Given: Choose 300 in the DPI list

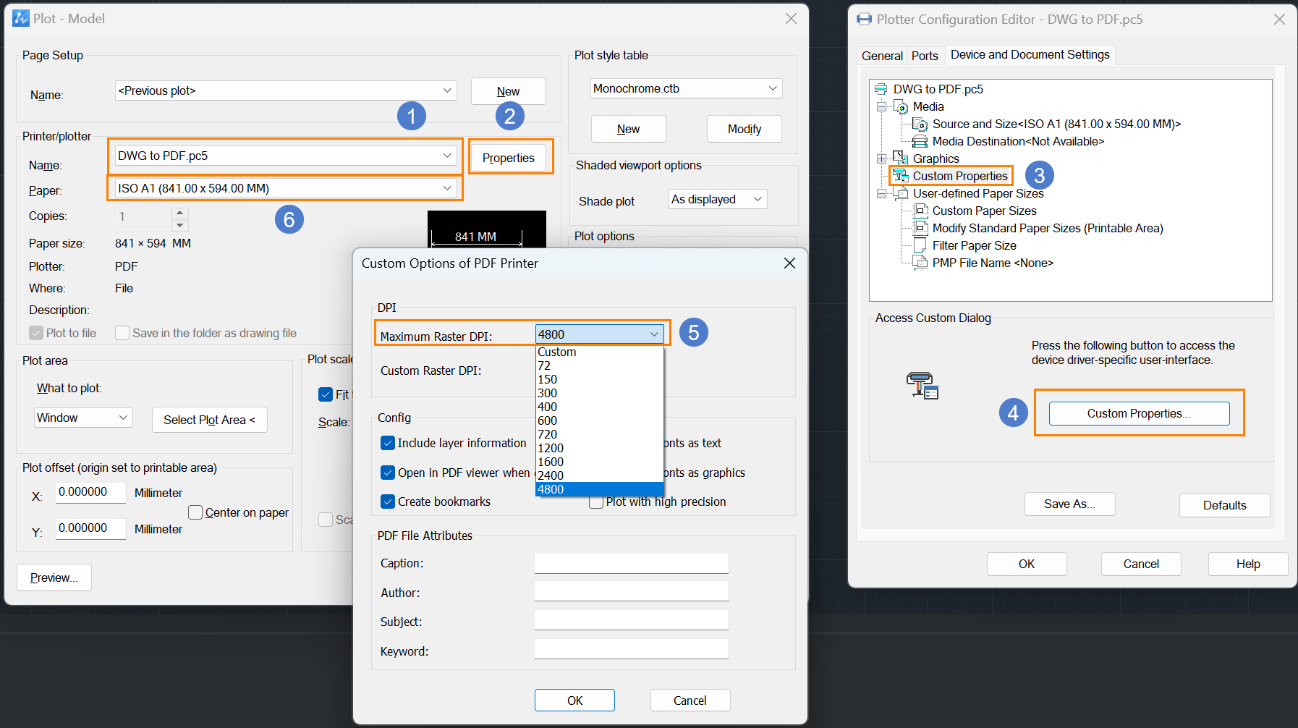Looking at the screenshot, I should pos(599,393).
